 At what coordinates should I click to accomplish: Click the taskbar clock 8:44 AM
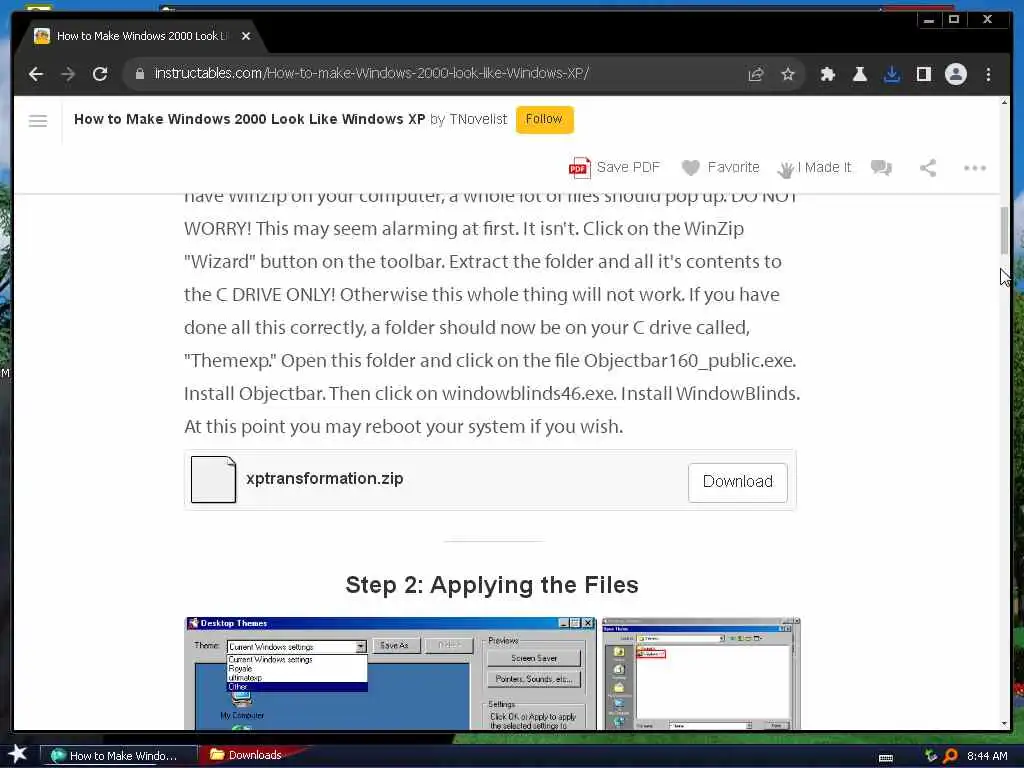(987, 756)
